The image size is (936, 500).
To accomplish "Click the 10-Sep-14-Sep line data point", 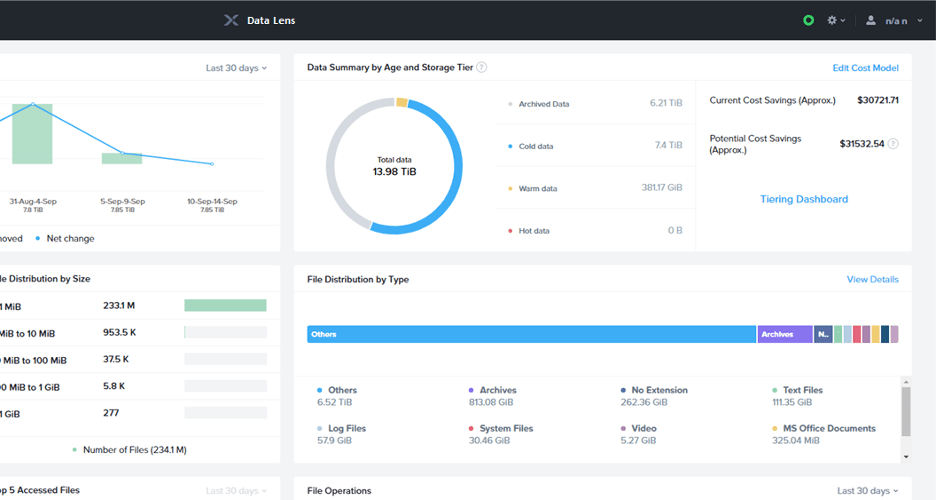I will click(213, 163).
